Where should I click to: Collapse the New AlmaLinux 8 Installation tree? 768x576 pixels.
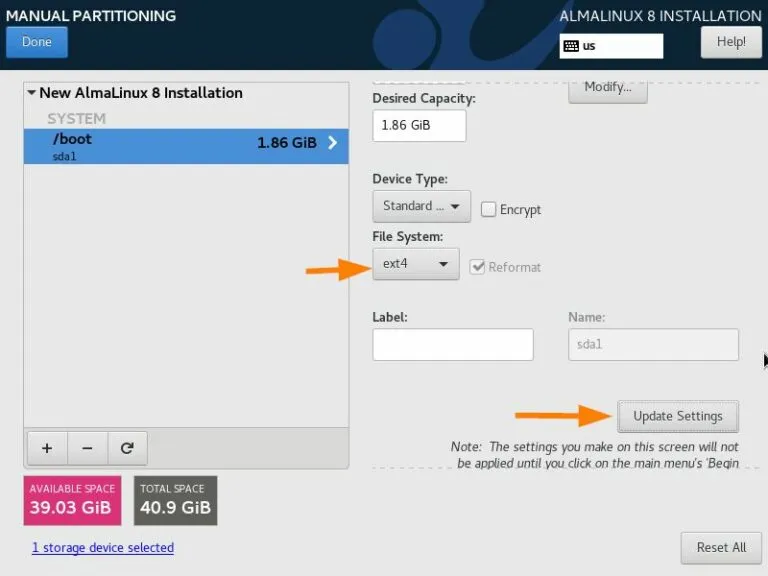coord(31,92)
